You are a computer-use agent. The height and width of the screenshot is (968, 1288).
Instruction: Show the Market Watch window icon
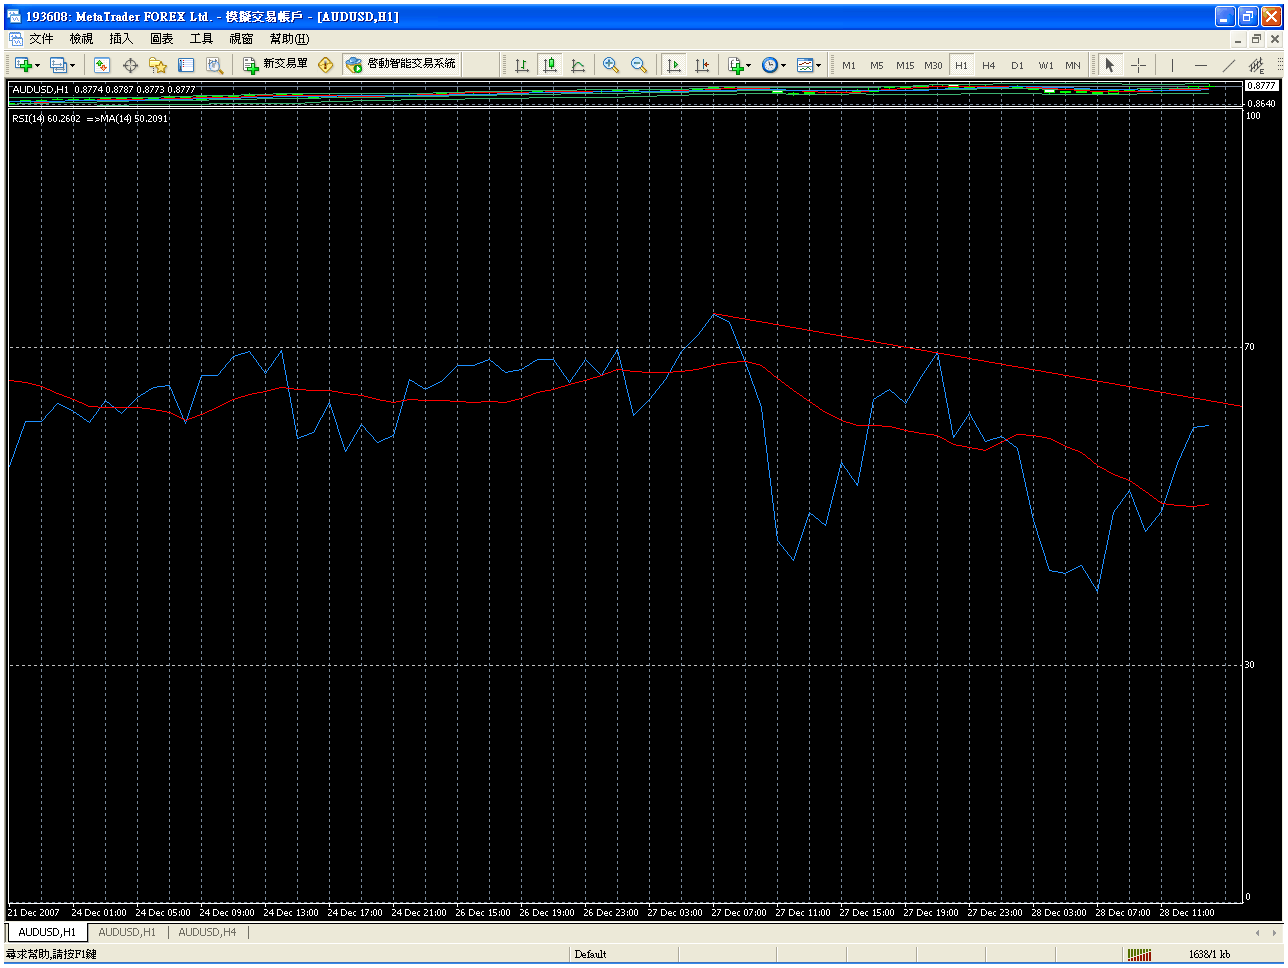[101, 65]
